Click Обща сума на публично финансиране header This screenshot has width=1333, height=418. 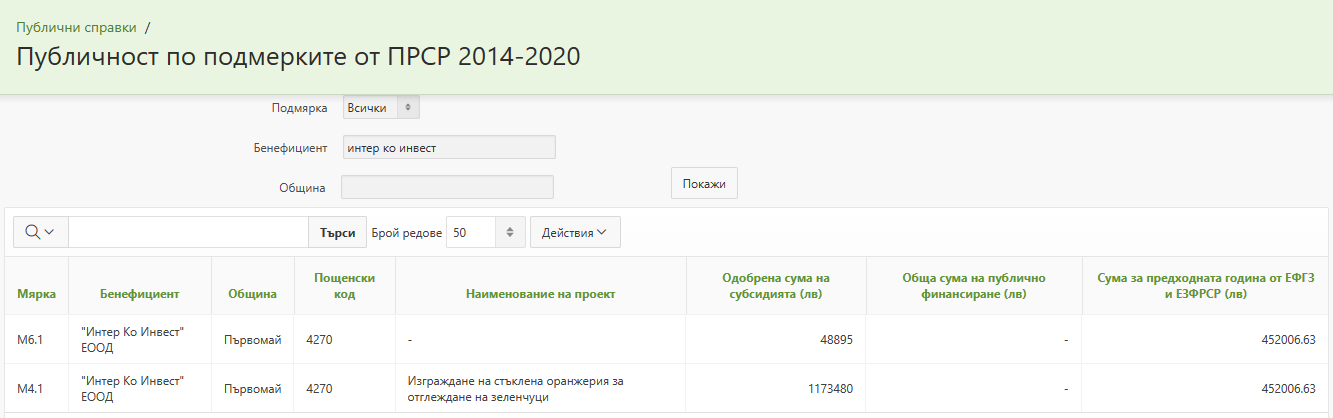tap(973, 286)
